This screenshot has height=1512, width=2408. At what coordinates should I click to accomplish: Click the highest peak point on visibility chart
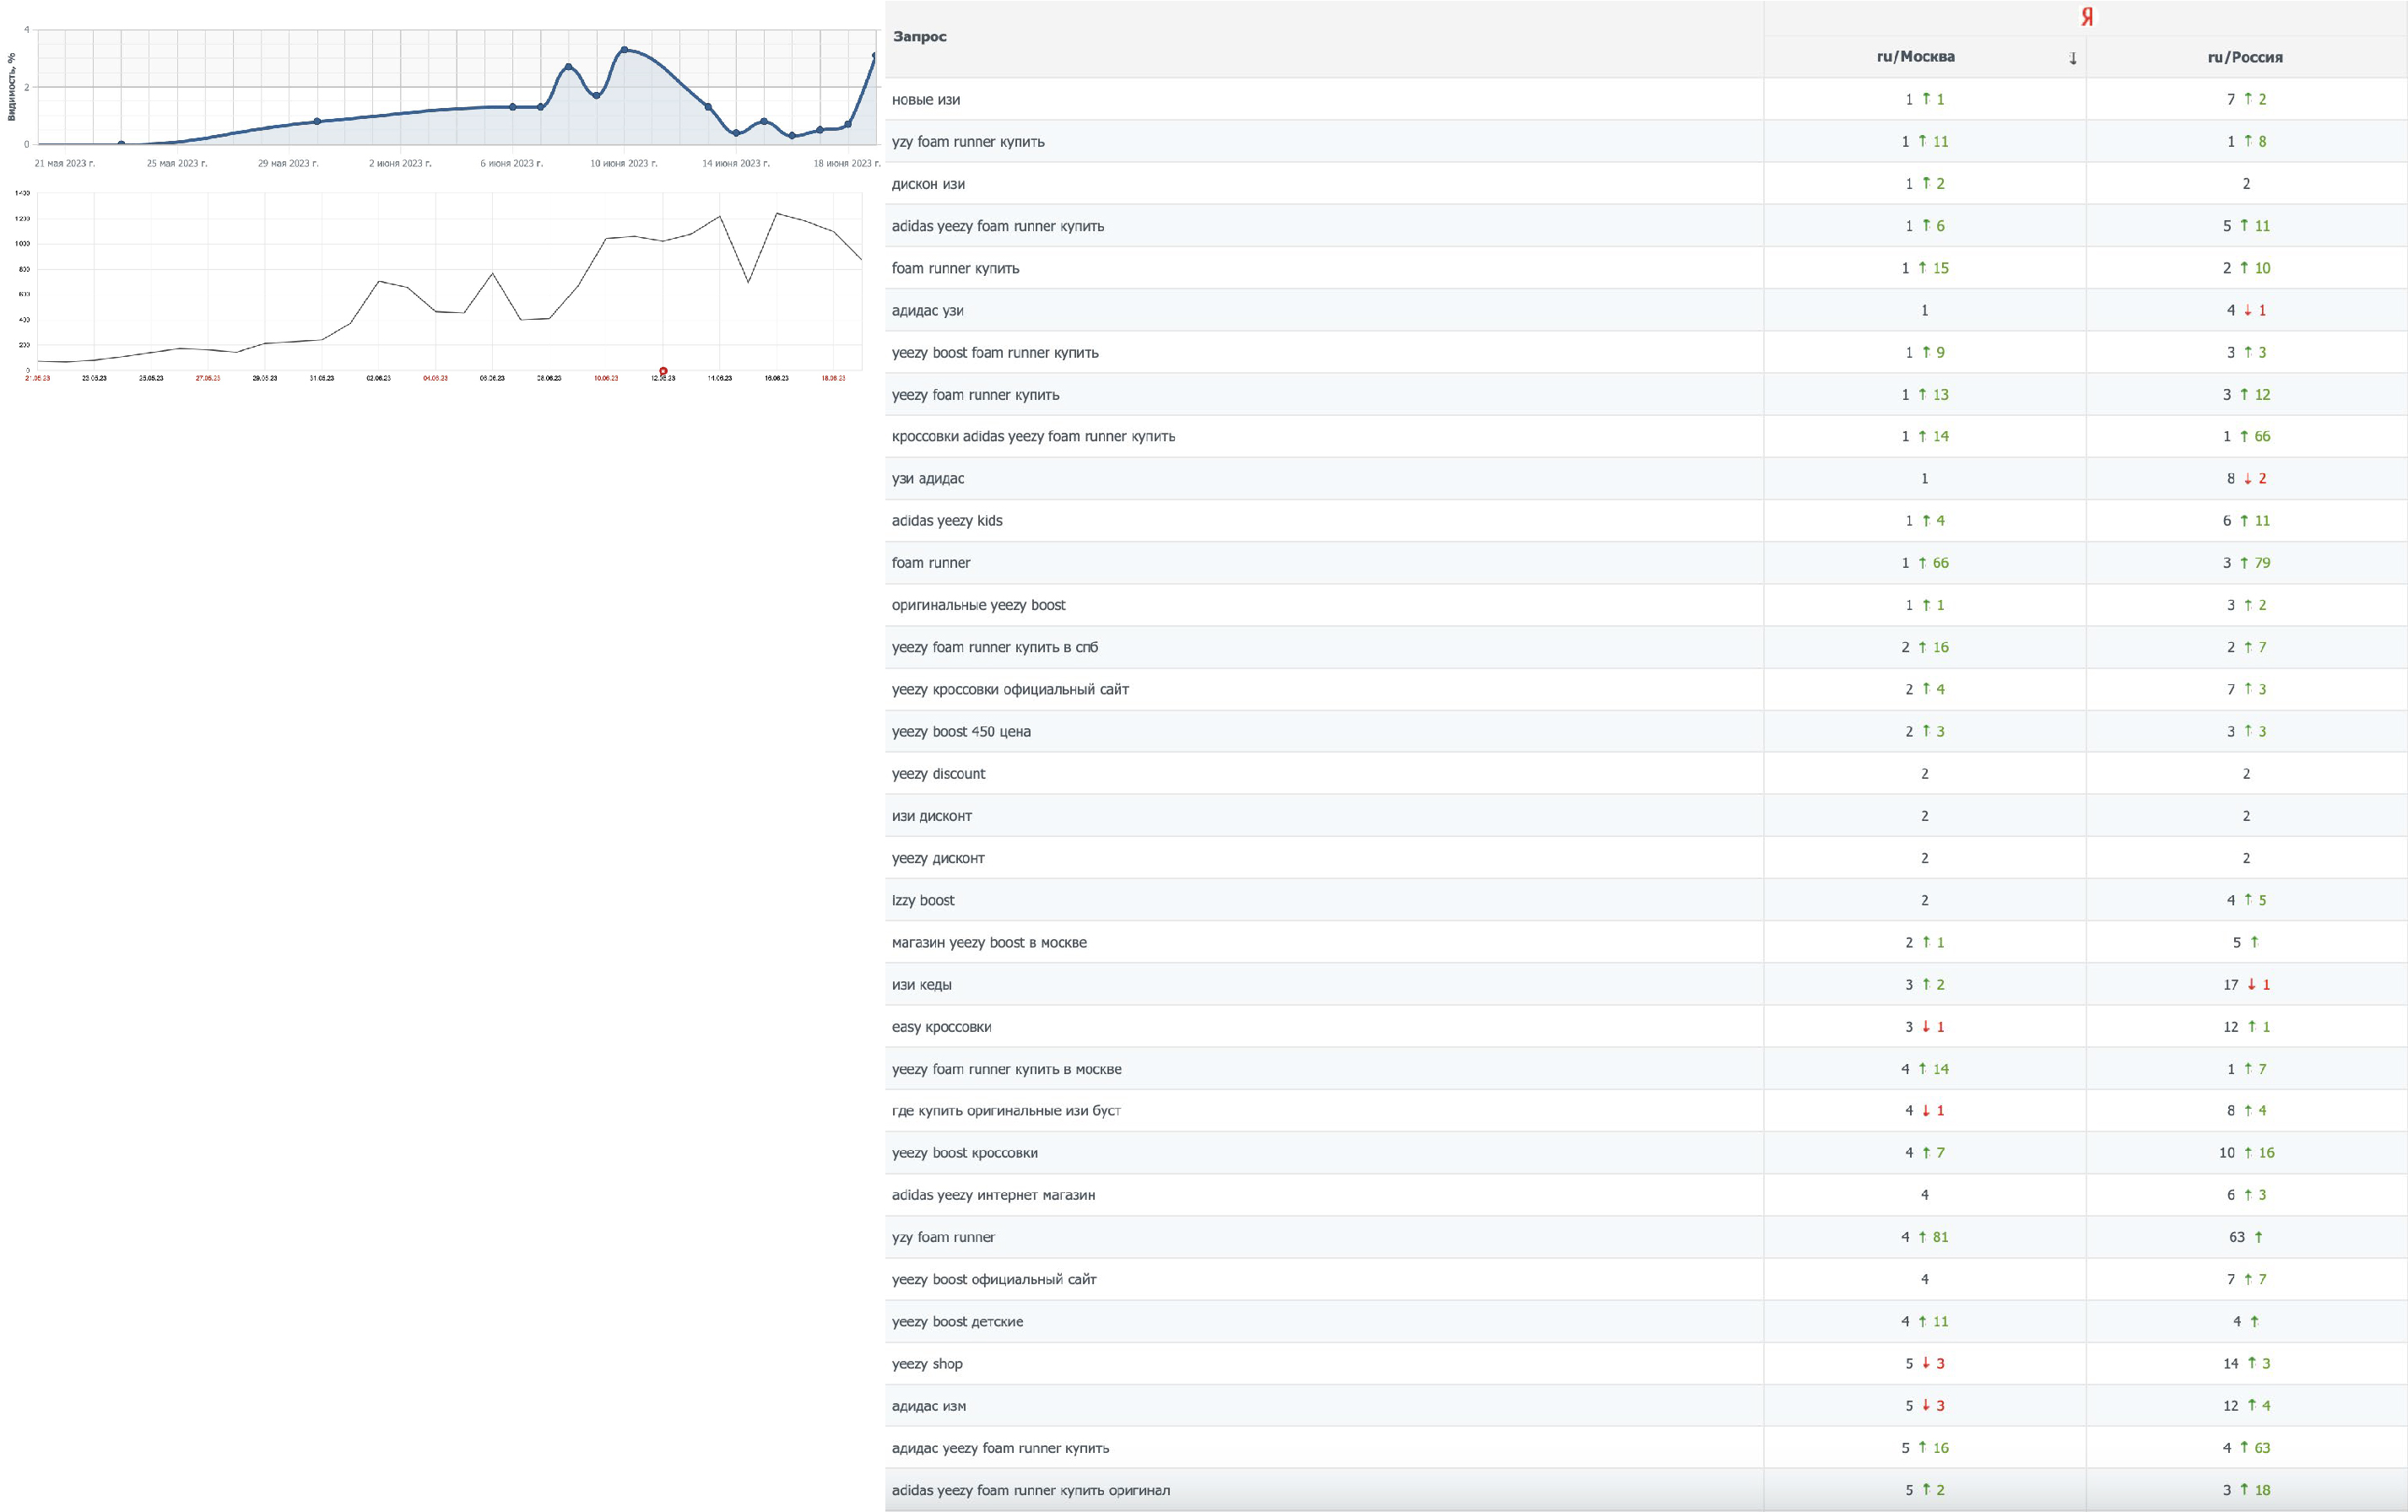pos(624,49)
